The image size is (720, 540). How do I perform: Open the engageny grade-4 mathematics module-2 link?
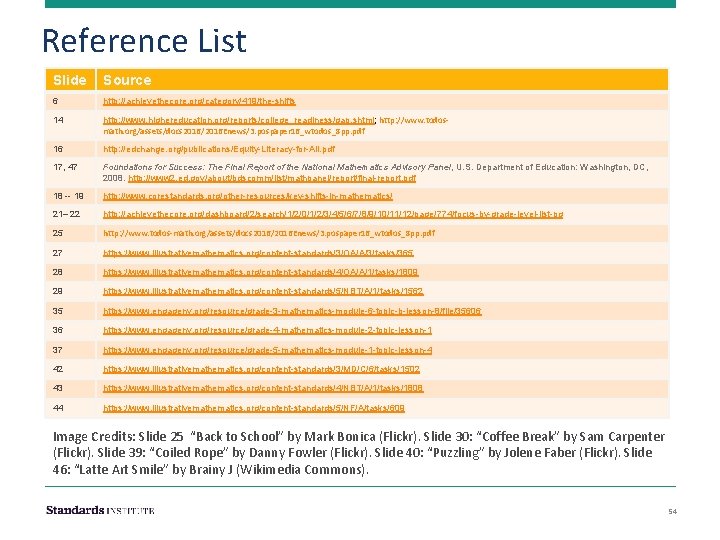(267, 331)
